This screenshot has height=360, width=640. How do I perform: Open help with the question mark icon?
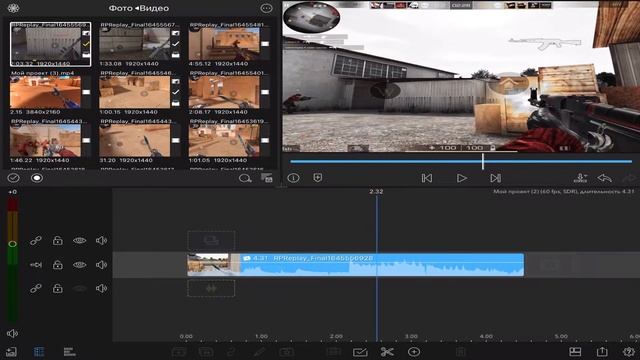click(629, 352)
